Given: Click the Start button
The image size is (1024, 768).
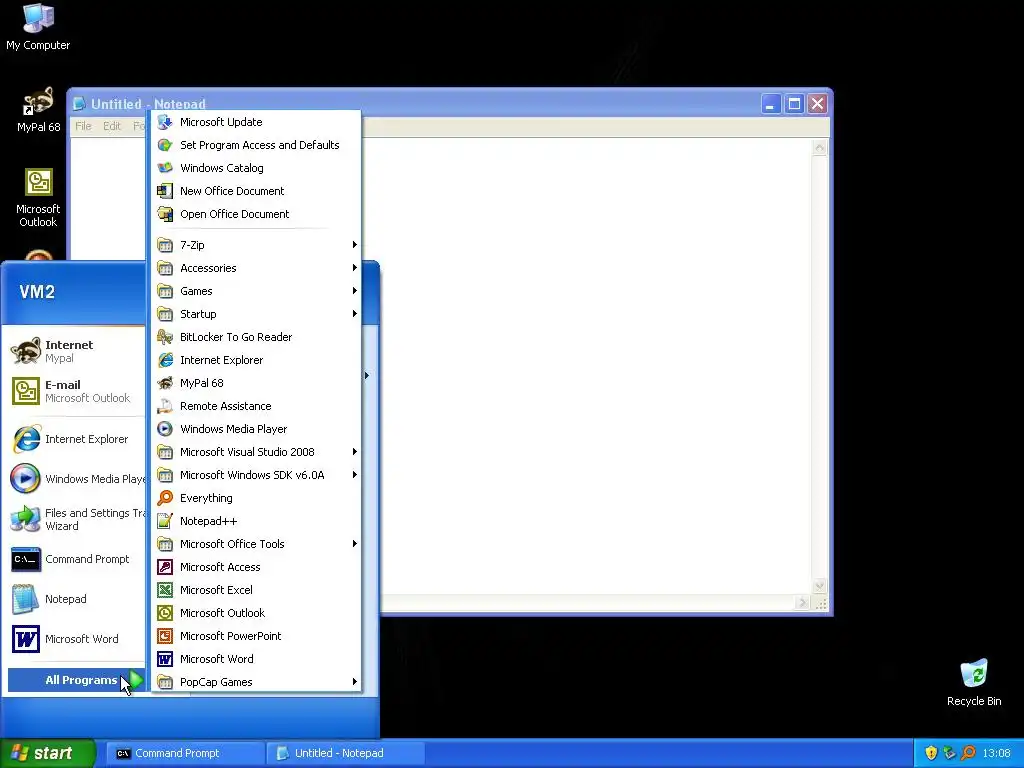Looking at the screenshot, I should coord(48,753).
